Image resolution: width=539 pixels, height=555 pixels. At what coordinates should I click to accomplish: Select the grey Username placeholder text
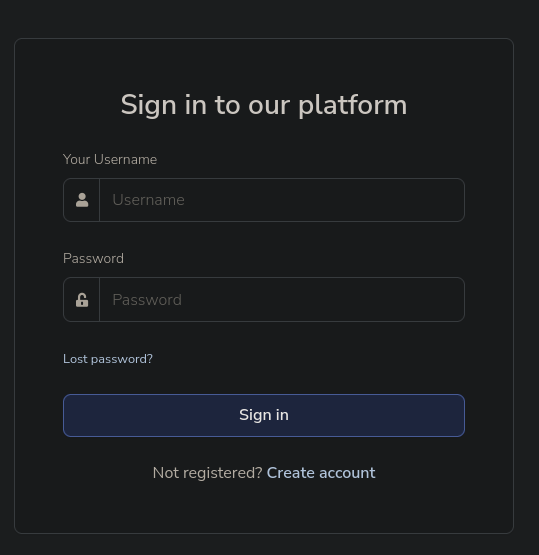pyautogui.click(x=148, y=200)
